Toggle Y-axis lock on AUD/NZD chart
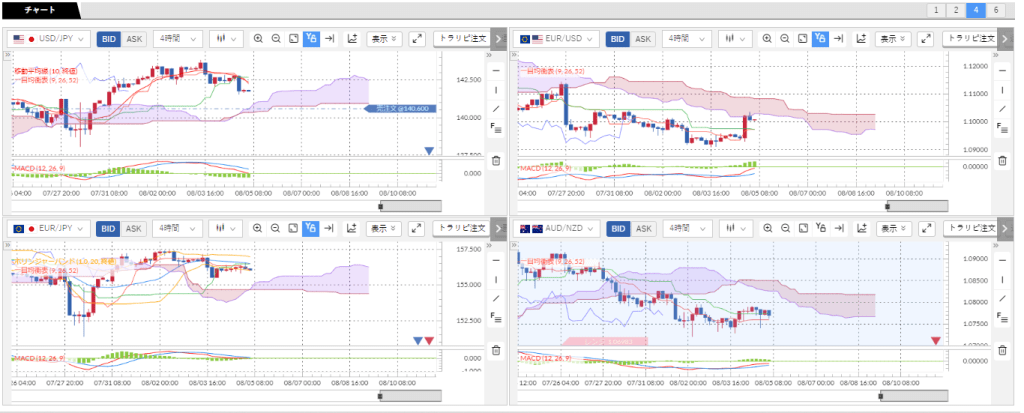Image resolution: width=1024 pixels, height=413 pixels. tap(820, 229)
